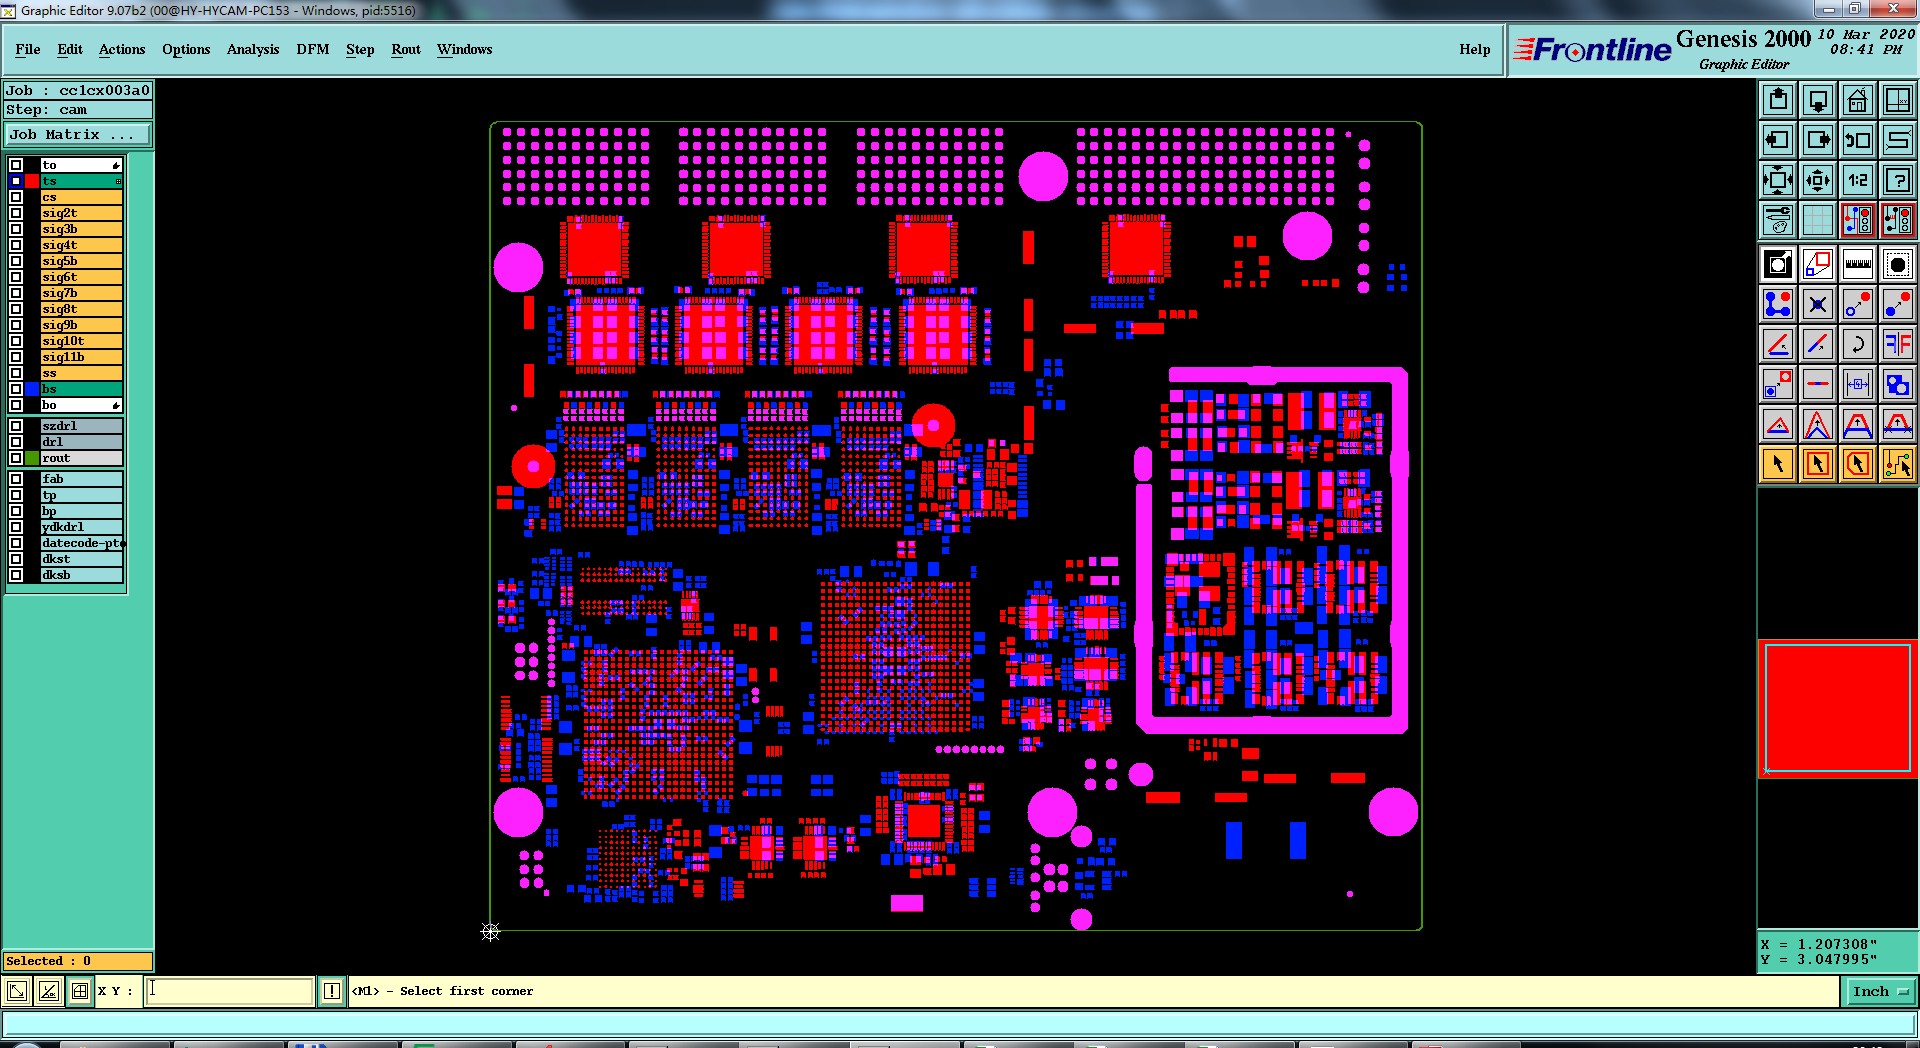Select the ruler measure tool

[1858, 264]
